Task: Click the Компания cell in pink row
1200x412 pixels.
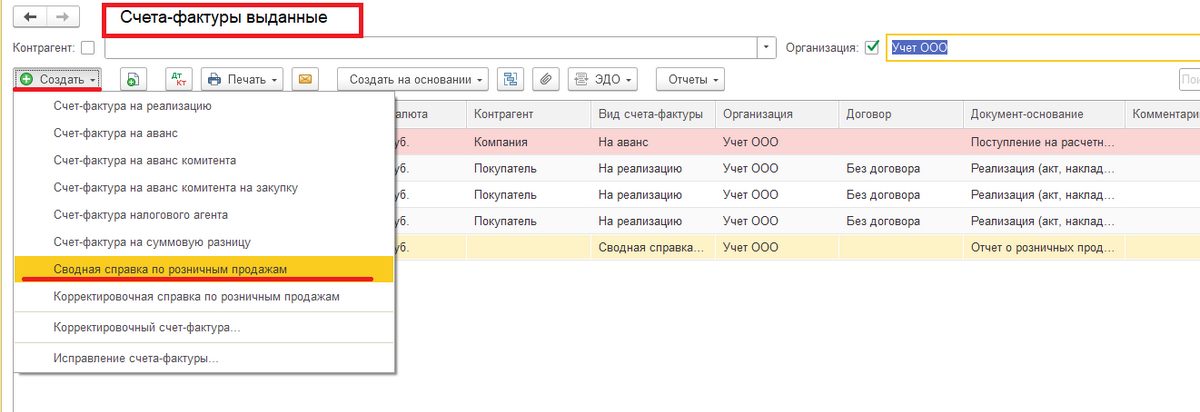Action: pyautogui.click(x=528, y=142)
